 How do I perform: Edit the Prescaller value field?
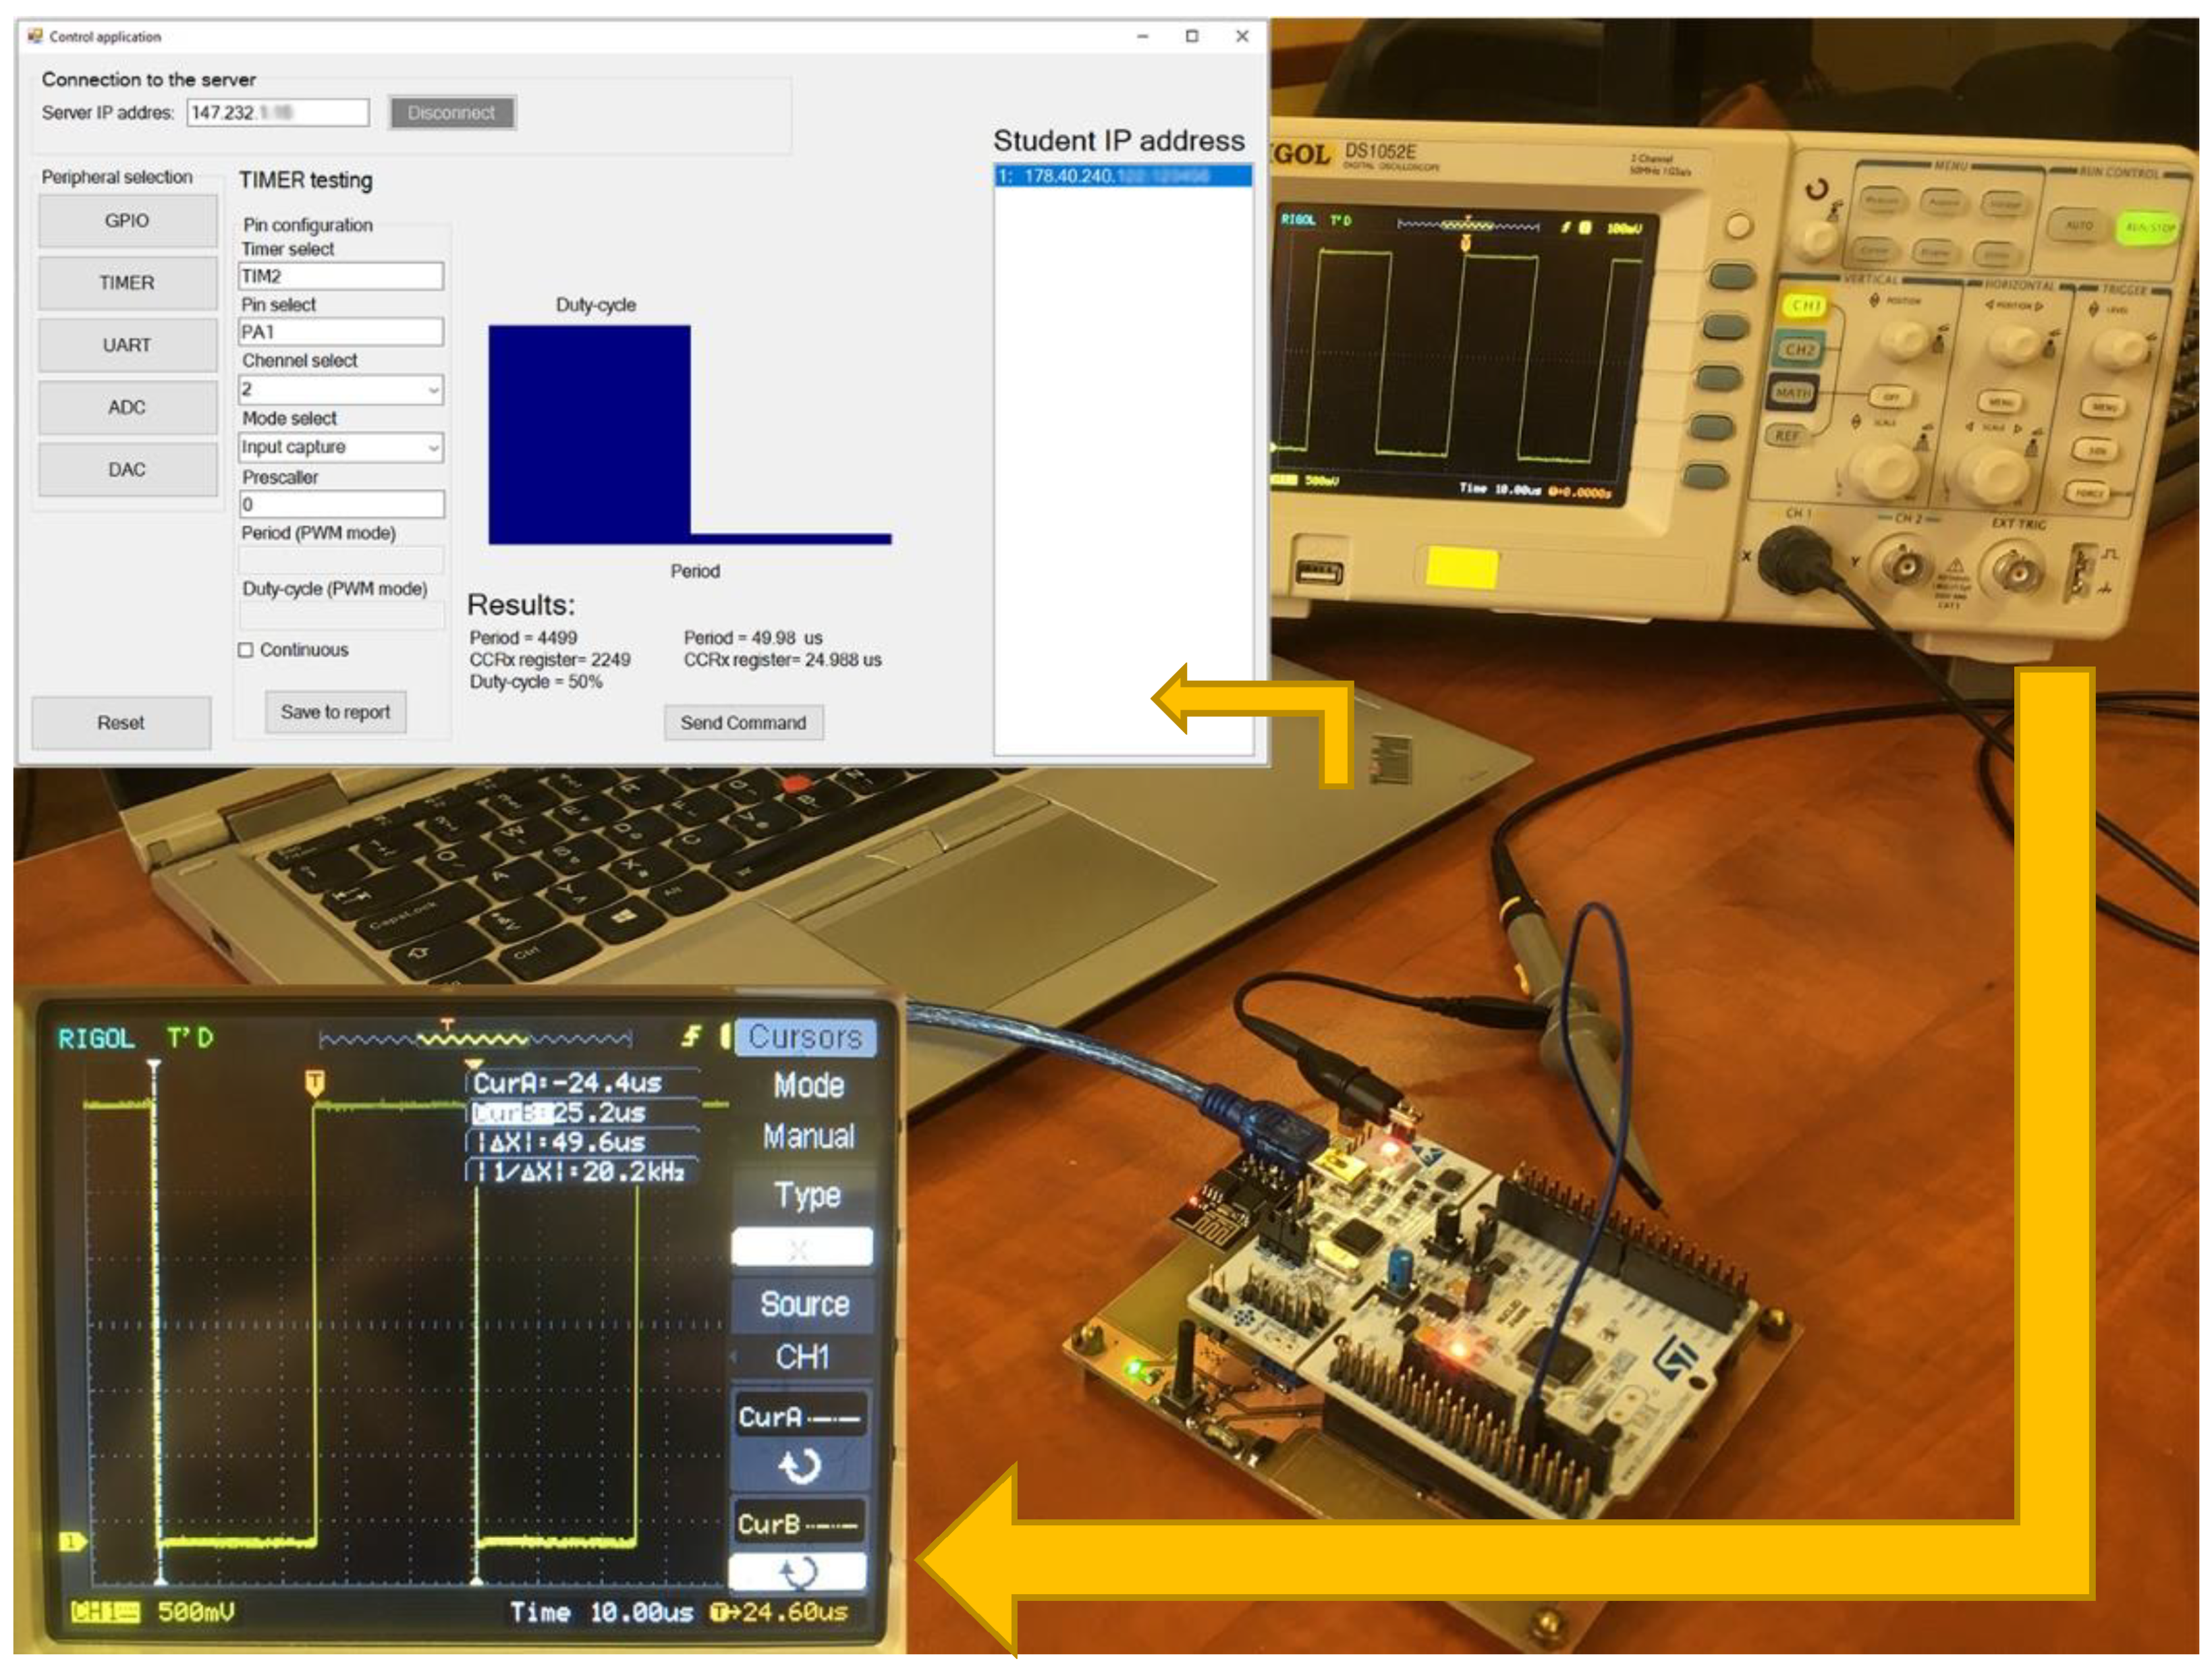click(x=340, y=504)
